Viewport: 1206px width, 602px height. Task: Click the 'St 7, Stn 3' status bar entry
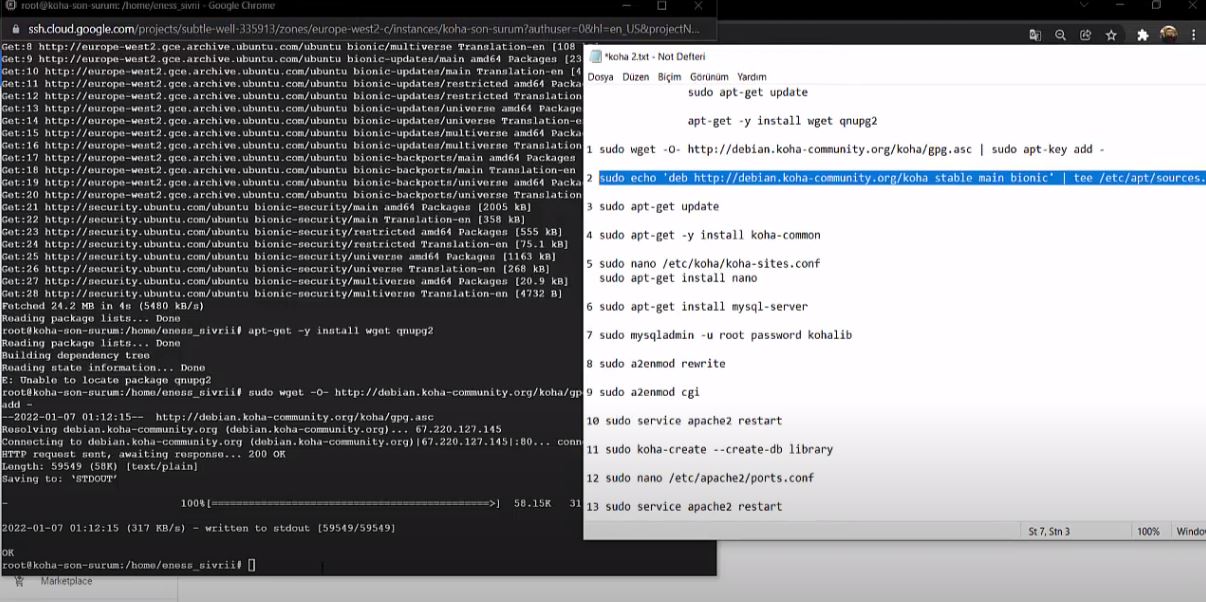1049,531
